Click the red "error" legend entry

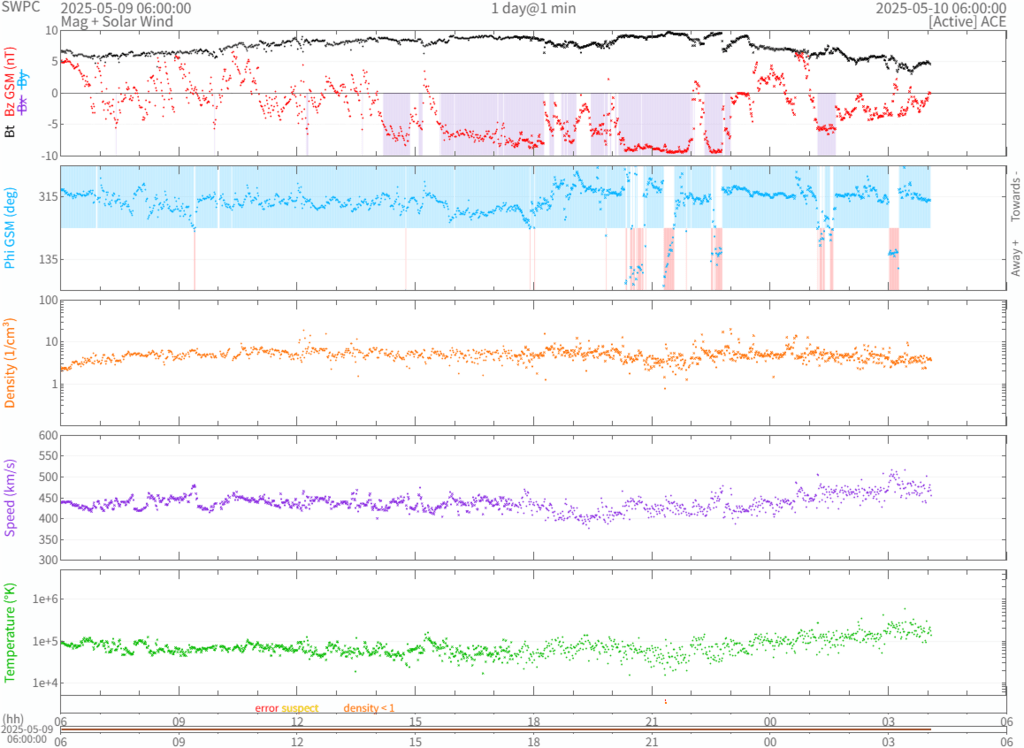266,708
